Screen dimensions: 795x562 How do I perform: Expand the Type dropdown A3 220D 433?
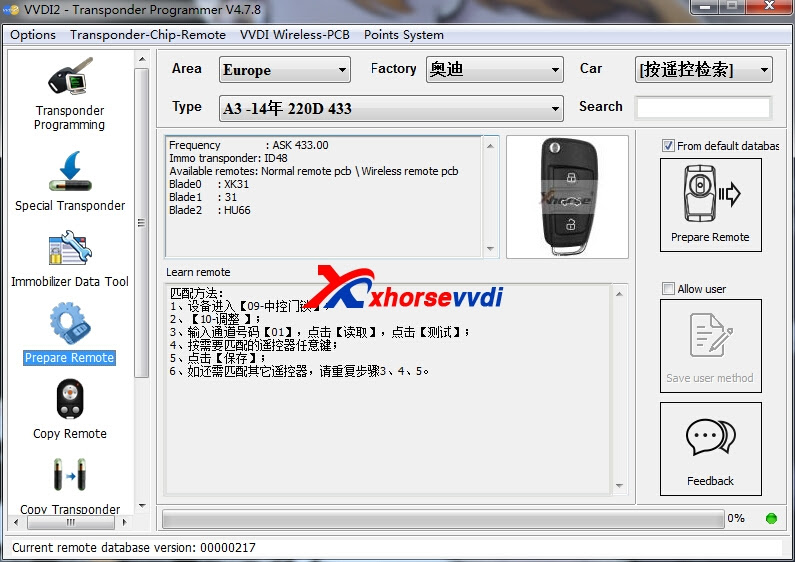click(391, 108)
